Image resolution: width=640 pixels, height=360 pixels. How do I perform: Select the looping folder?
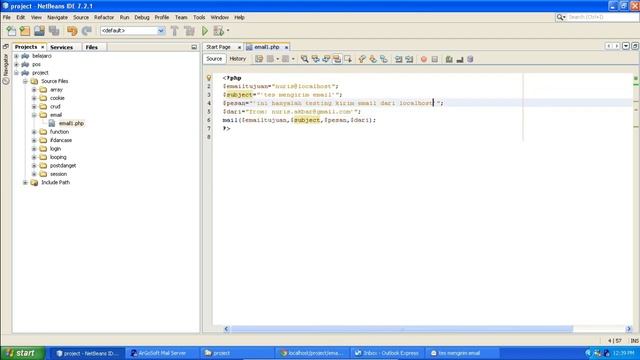(58, 157)
